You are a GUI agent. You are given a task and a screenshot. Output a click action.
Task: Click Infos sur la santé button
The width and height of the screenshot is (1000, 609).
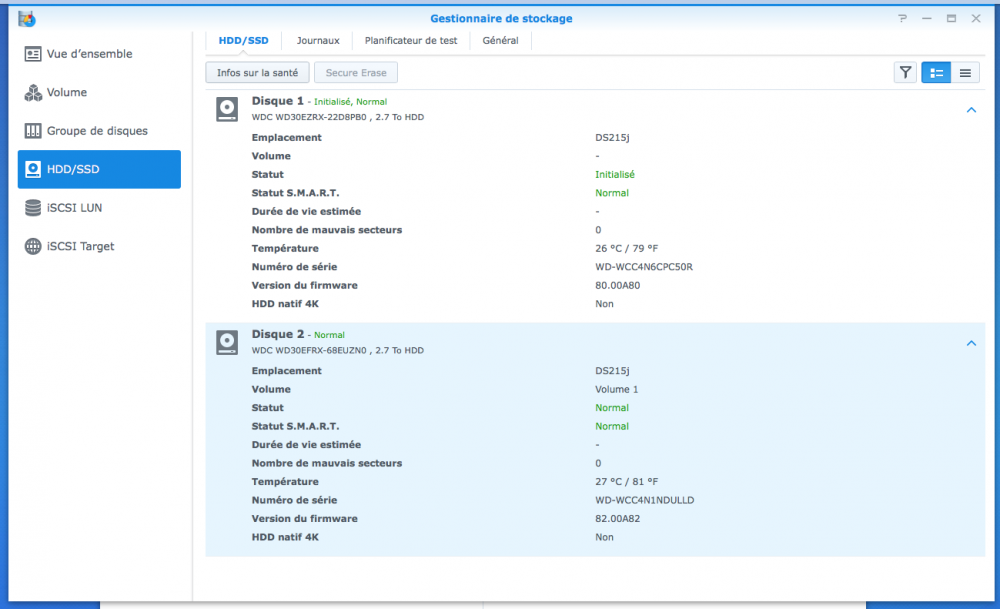click(257, 72)
